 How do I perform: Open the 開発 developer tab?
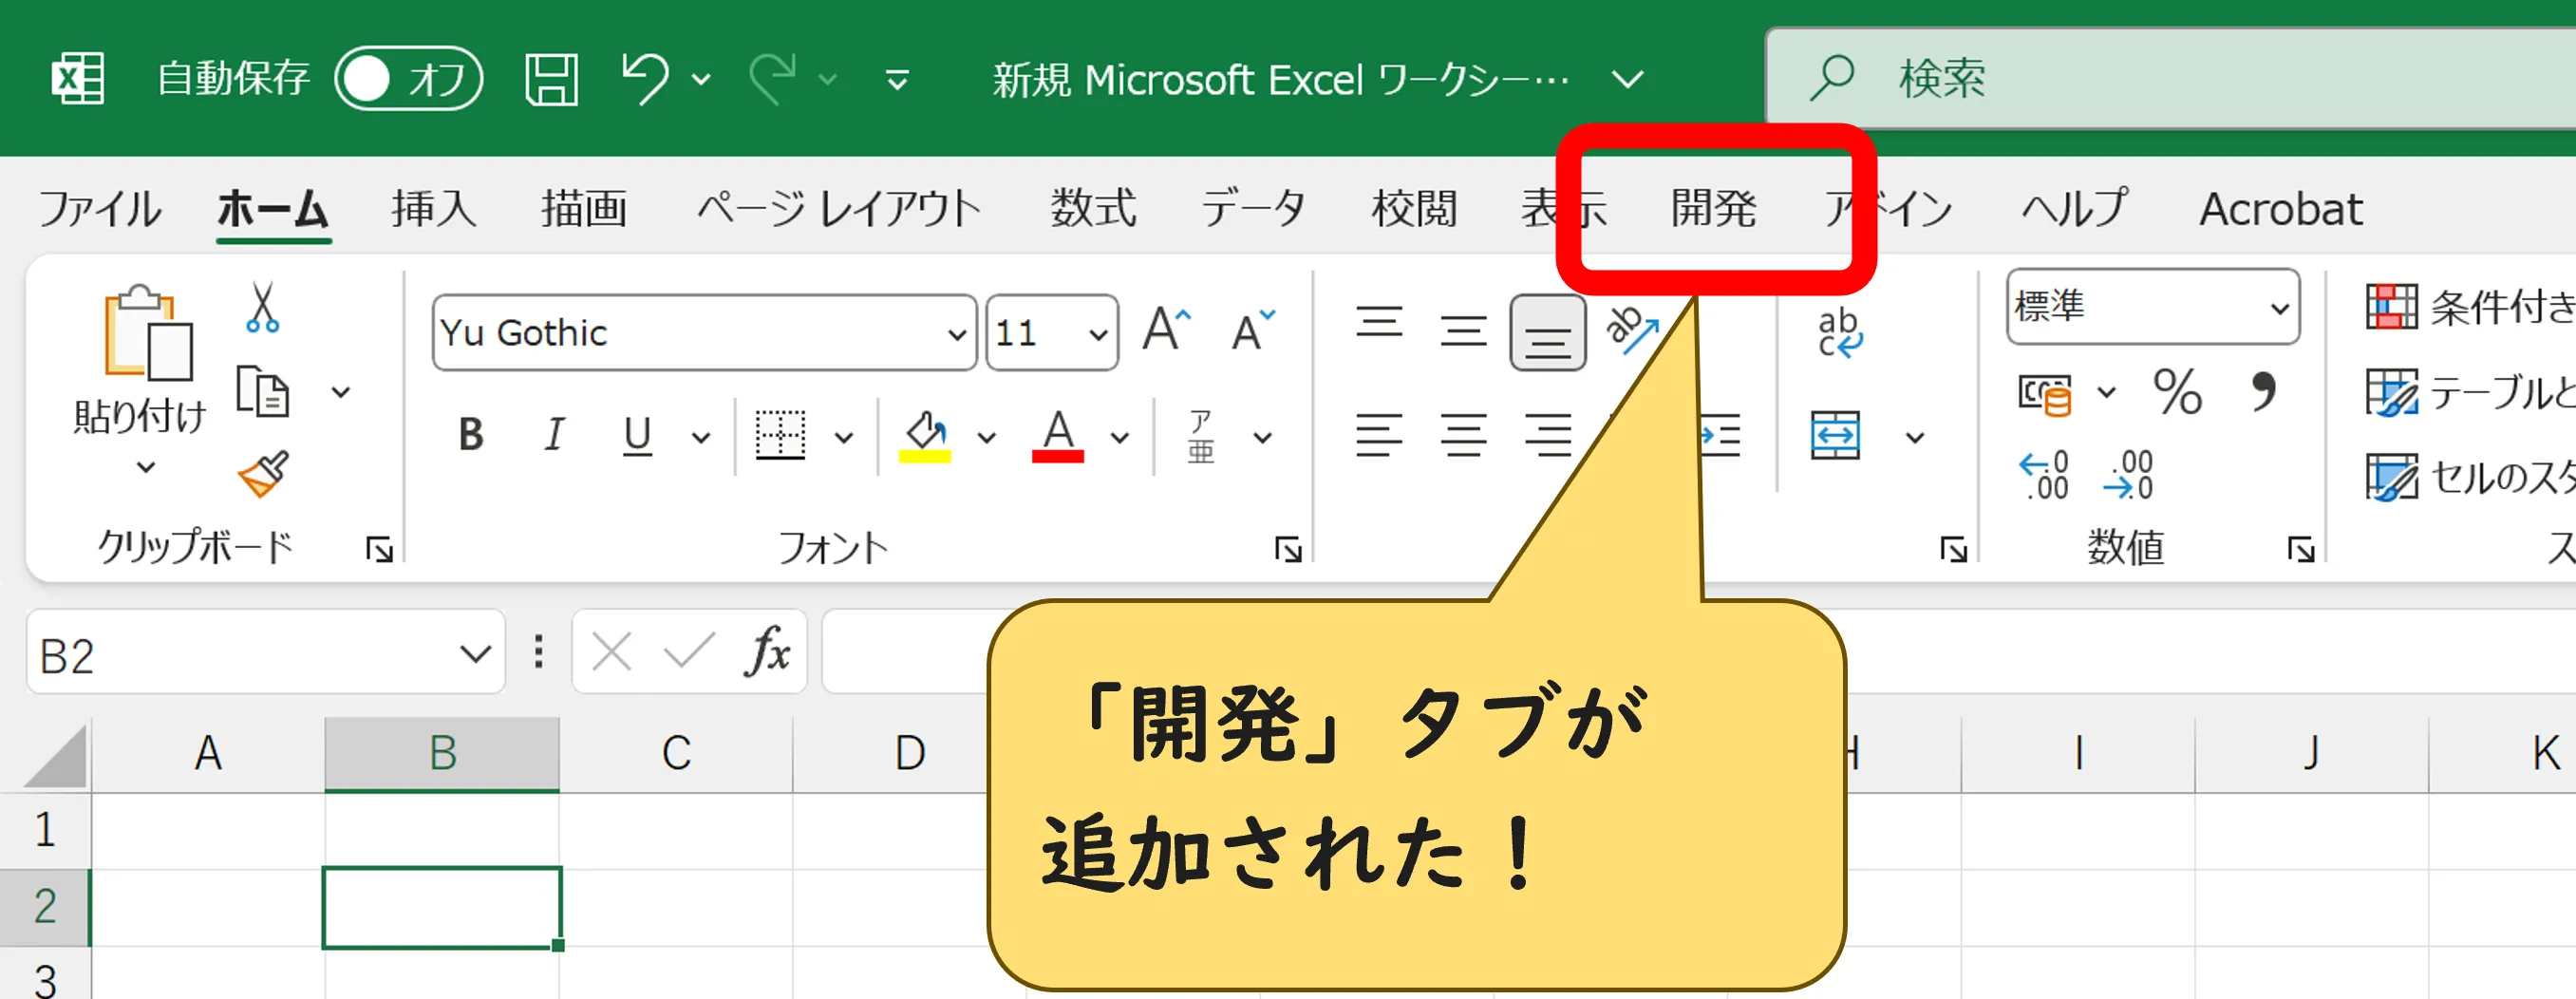[1714, 208]
